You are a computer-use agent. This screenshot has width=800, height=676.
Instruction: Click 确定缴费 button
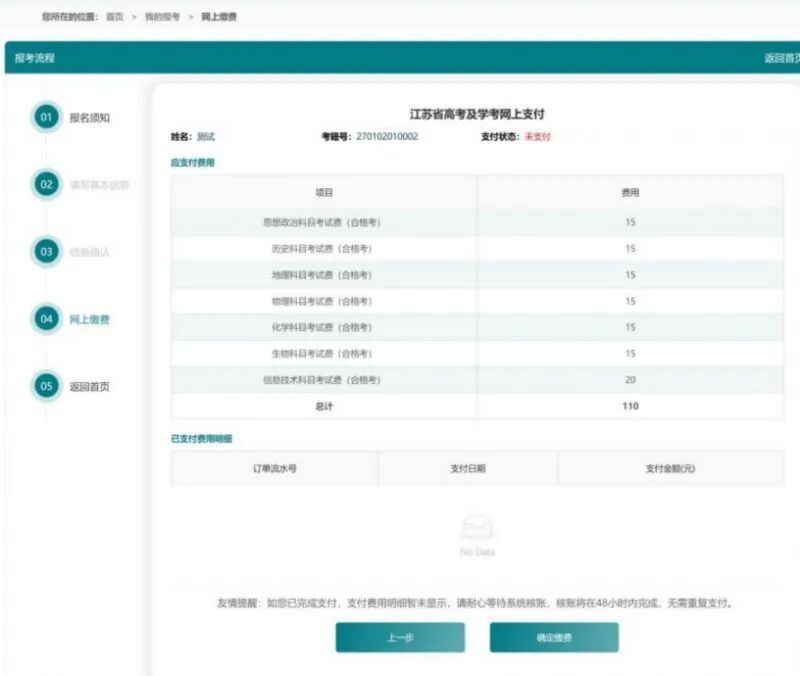pos(554,637)
